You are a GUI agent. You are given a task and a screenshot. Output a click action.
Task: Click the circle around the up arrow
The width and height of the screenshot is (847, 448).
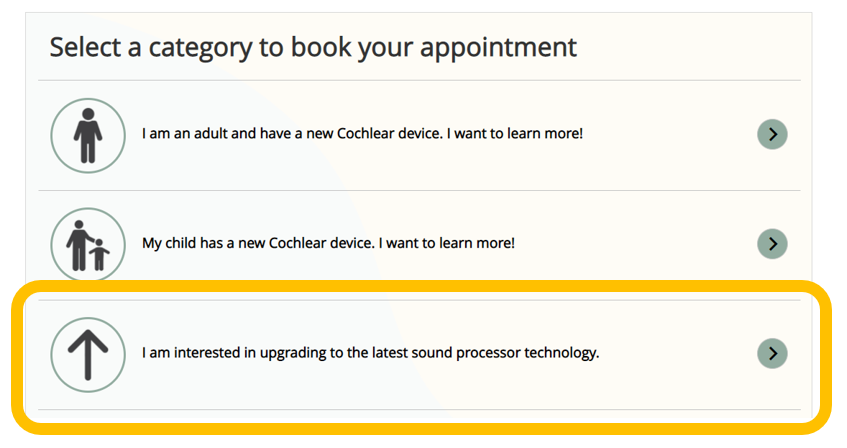88,355
